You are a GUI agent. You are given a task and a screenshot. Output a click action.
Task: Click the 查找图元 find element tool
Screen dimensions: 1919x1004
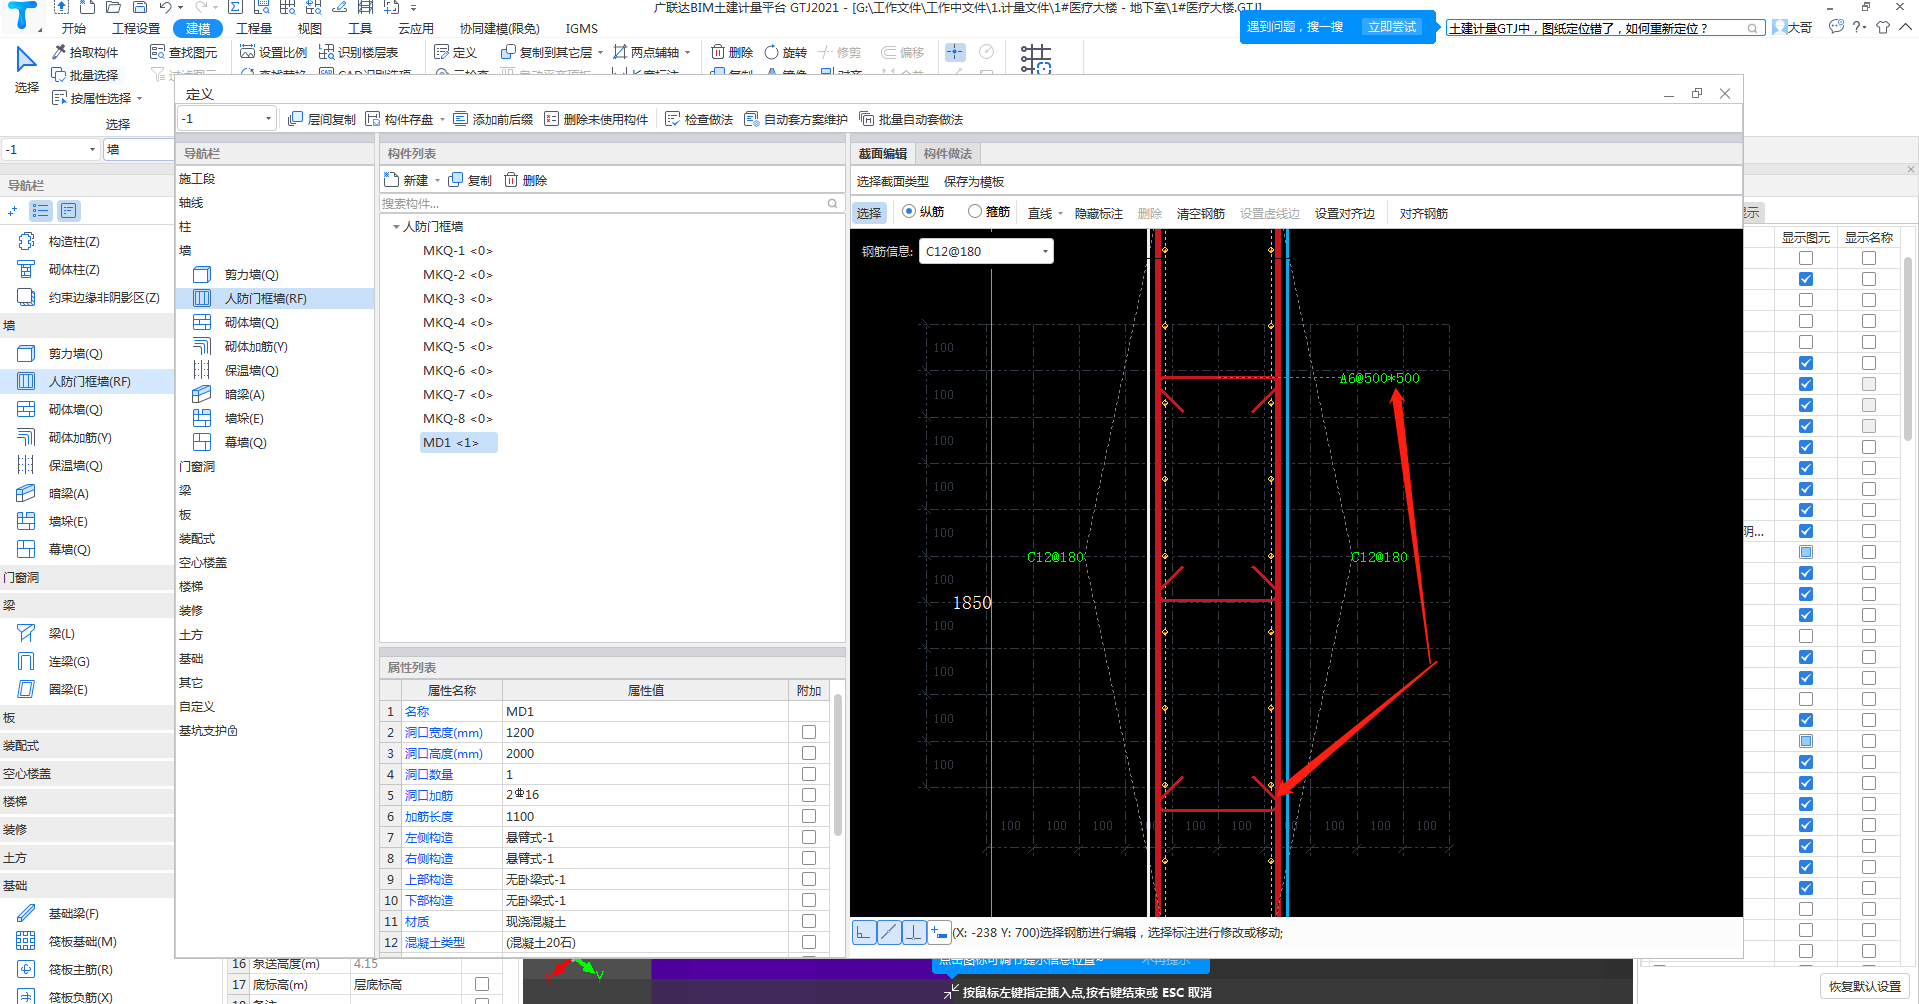(183, 52)
